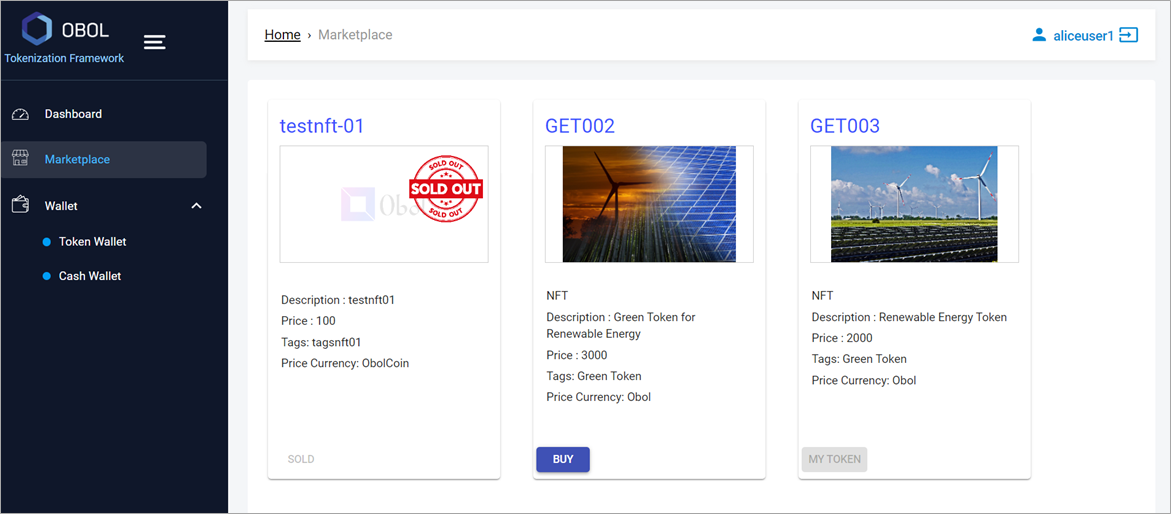The image size is (1171, 514).
Task: Click MY TOKEN button on GET003
Action: coord(834,459)
